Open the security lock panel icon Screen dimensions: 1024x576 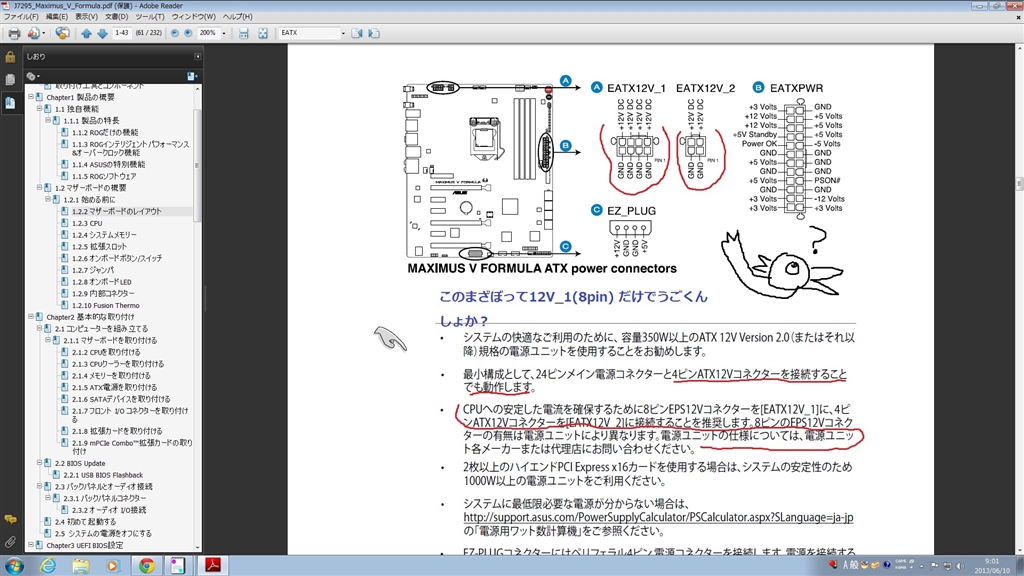(x=10, y=57)
